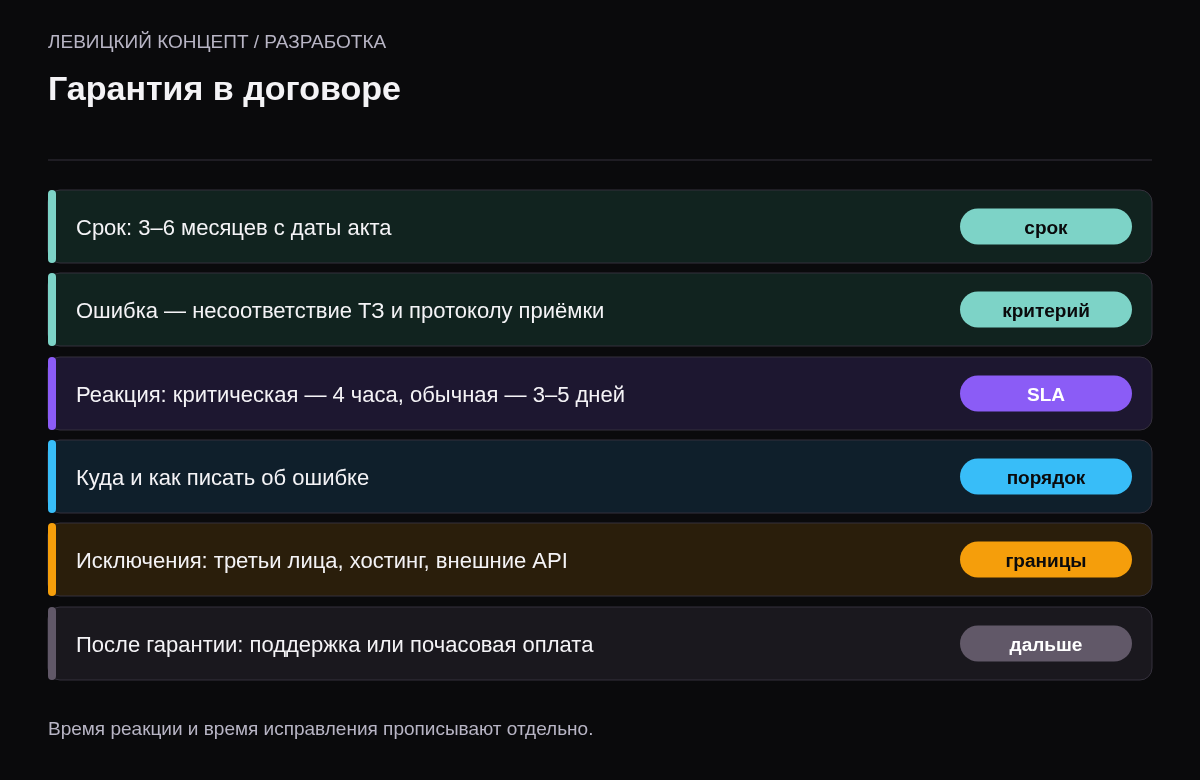Click «После гарантии: поддержка или почасовая оплата»
Screen dimensions: 1200x780
tap(335, 645)
